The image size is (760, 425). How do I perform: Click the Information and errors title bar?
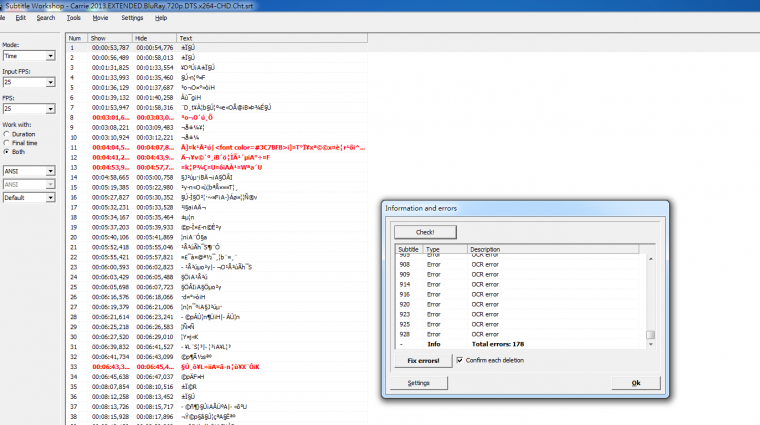click(x=525, y=208)
